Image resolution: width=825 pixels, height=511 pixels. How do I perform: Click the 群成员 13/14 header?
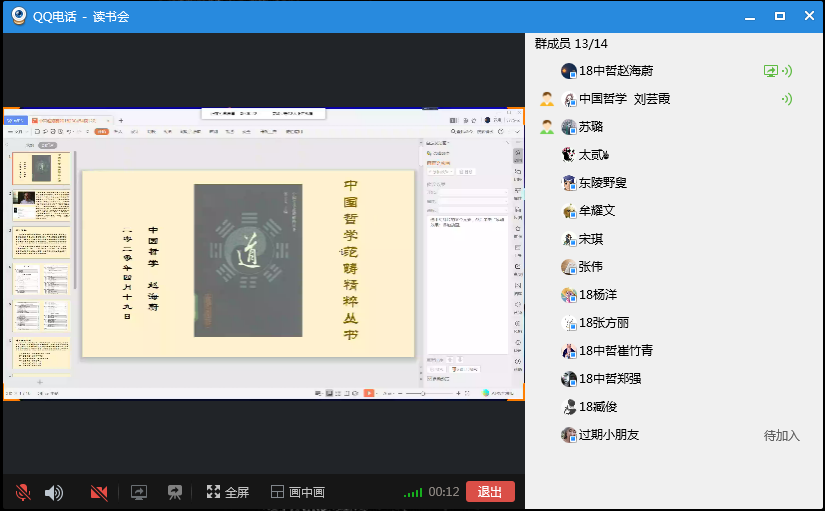coord(571,44)
